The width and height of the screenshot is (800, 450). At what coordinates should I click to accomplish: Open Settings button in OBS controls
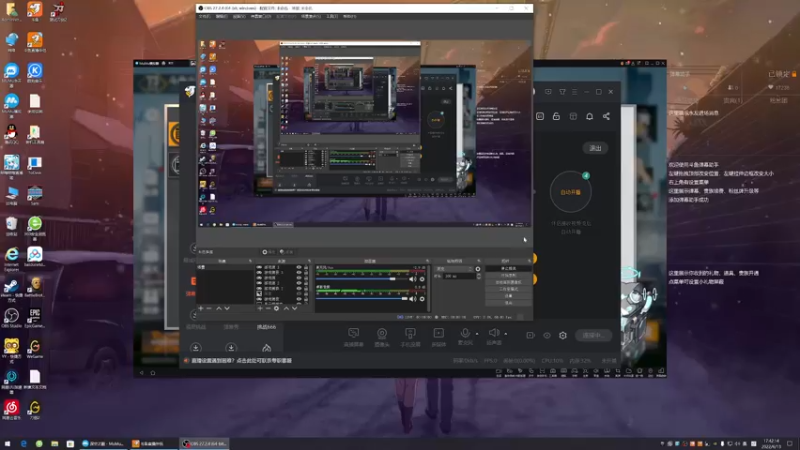pyautogui.click(x=508, y=296)
